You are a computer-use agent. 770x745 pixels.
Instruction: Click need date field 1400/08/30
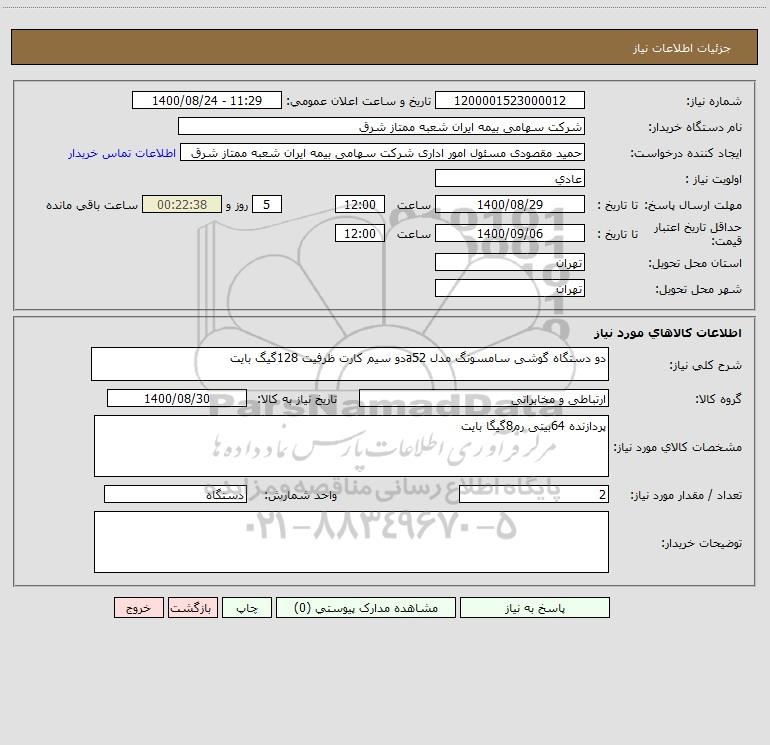pyautogui.click(x=177, y=398)
